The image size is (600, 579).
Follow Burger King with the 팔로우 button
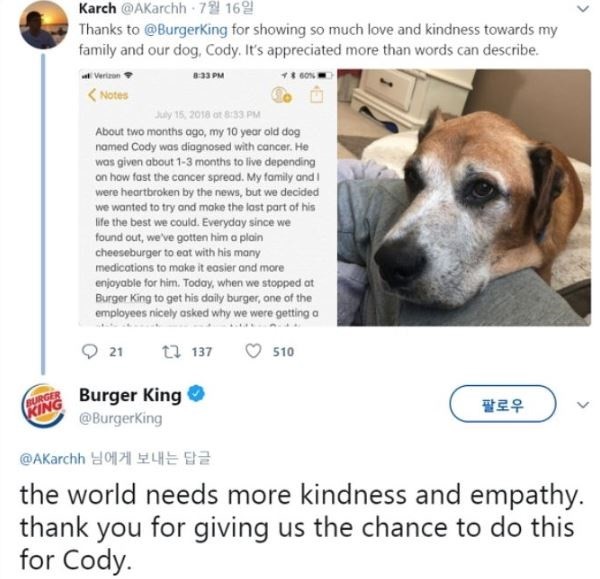coord(502,404)
